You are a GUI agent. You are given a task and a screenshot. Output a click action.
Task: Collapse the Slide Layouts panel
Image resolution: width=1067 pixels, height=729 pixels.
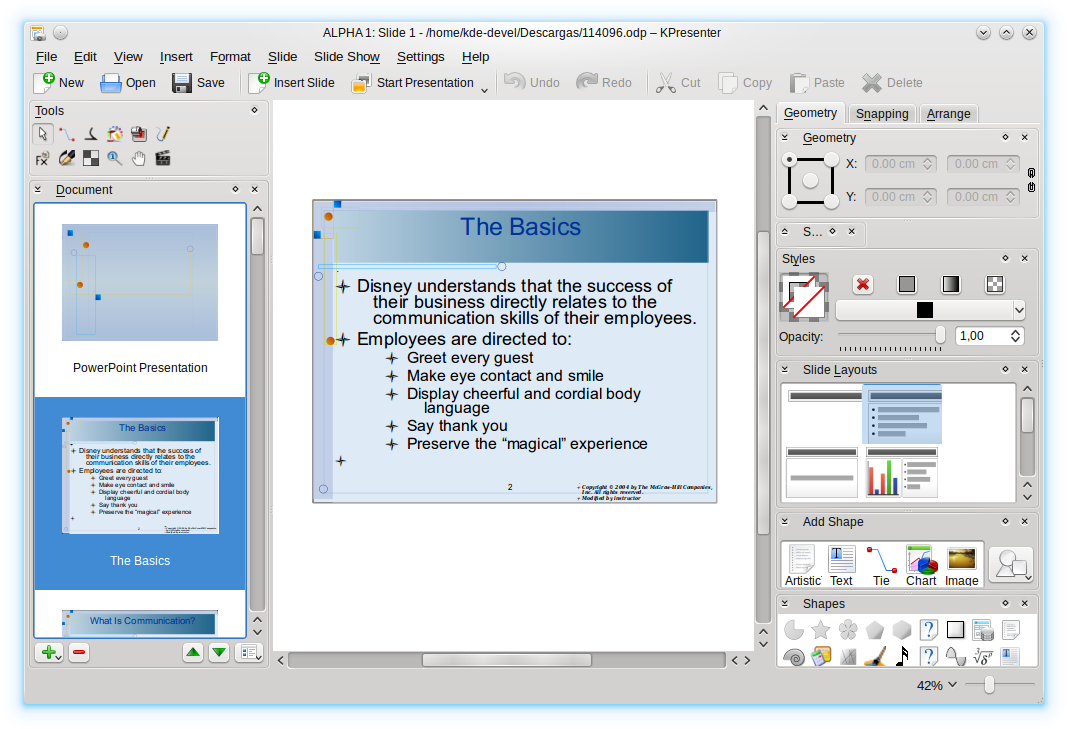pos(786,370)
